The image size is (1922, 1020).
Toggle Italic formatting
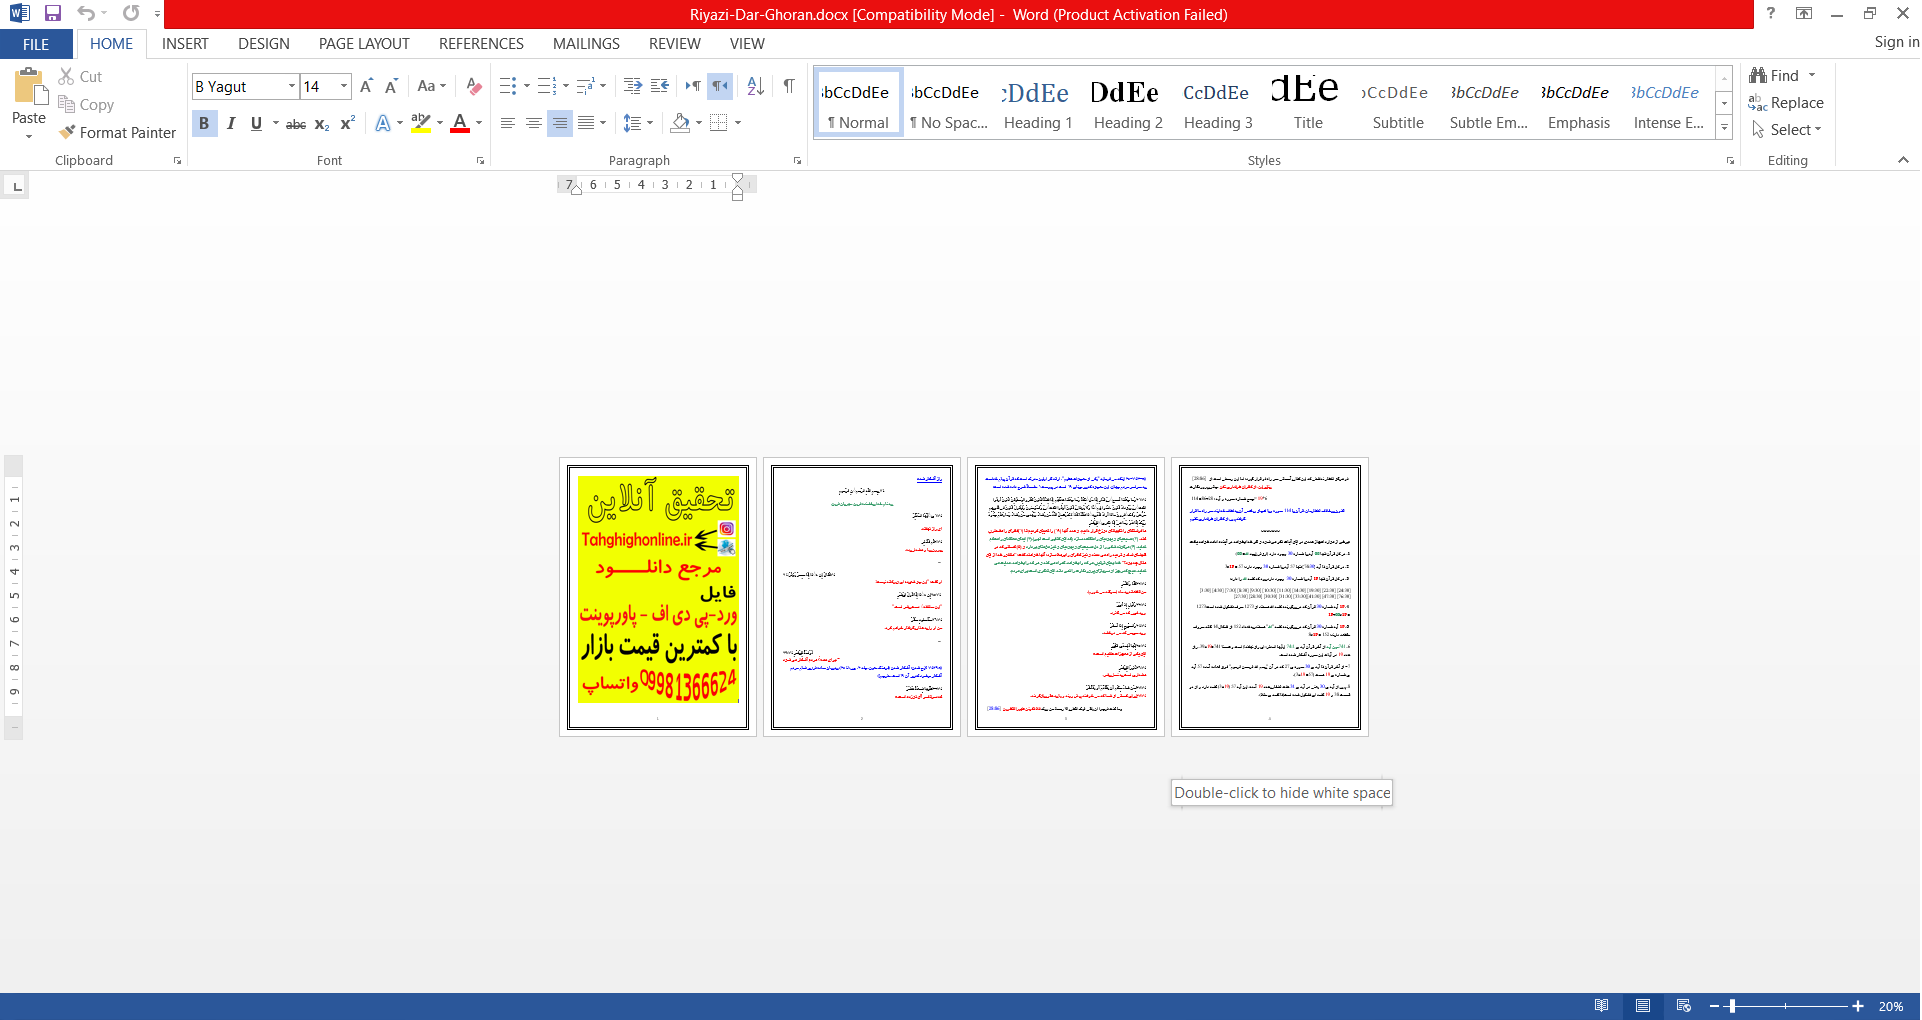pos(231,123)
